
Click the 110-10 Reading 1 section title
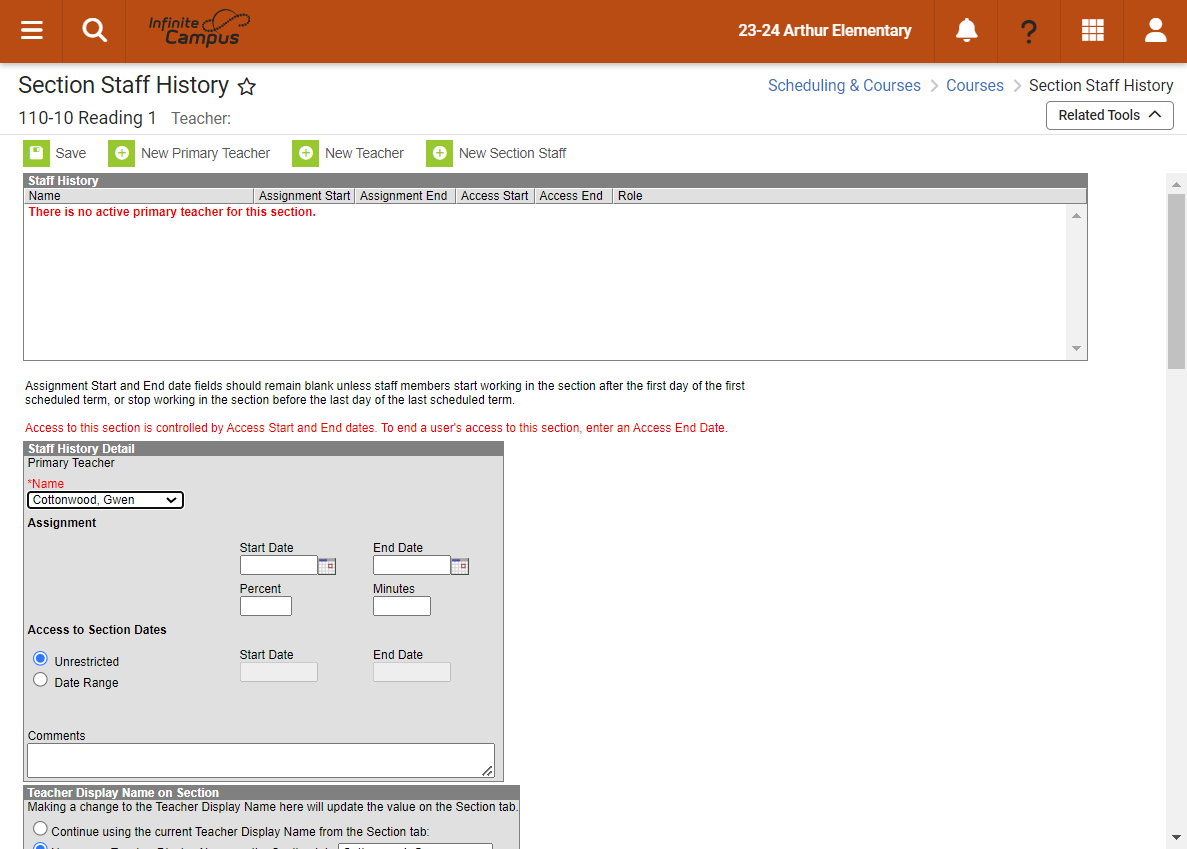click(87, 118)
